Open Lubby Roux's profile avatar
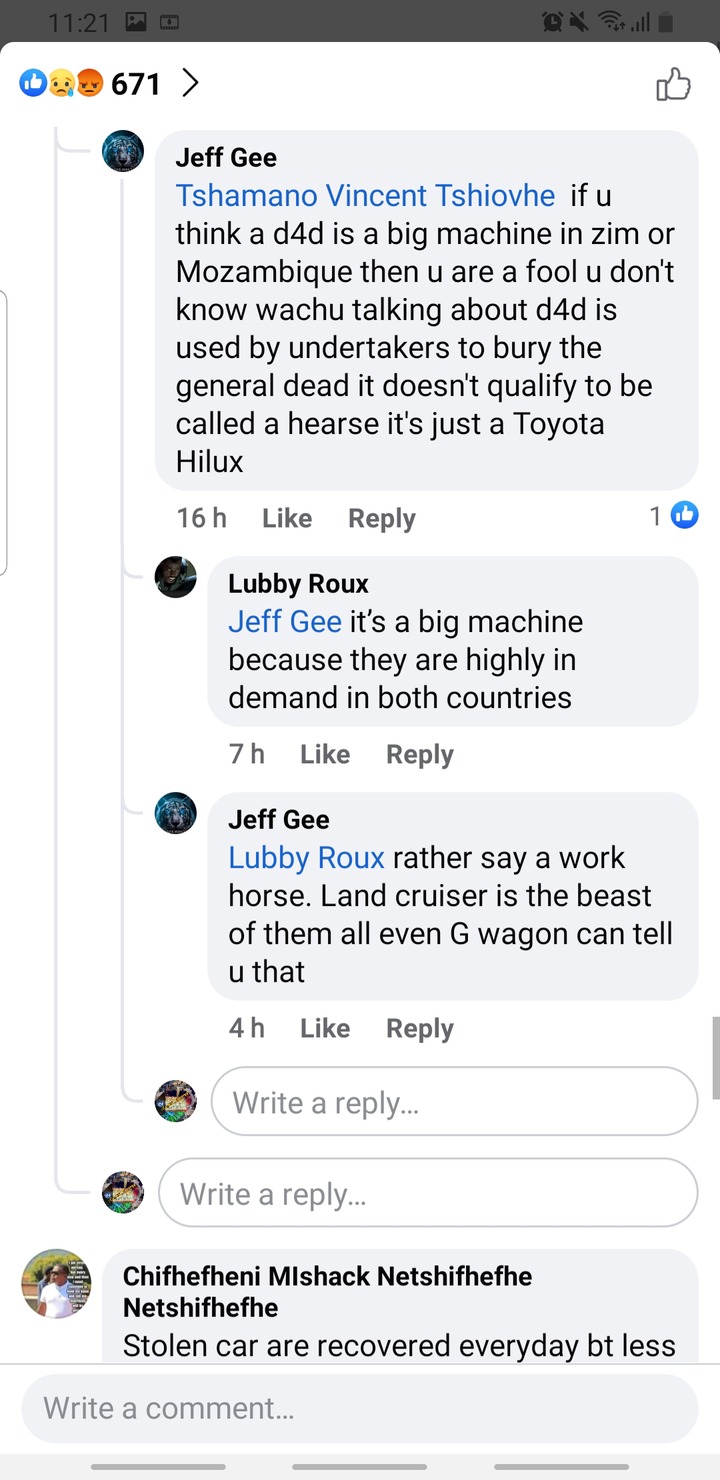720x1480 pixels. (x=176, y=577)
